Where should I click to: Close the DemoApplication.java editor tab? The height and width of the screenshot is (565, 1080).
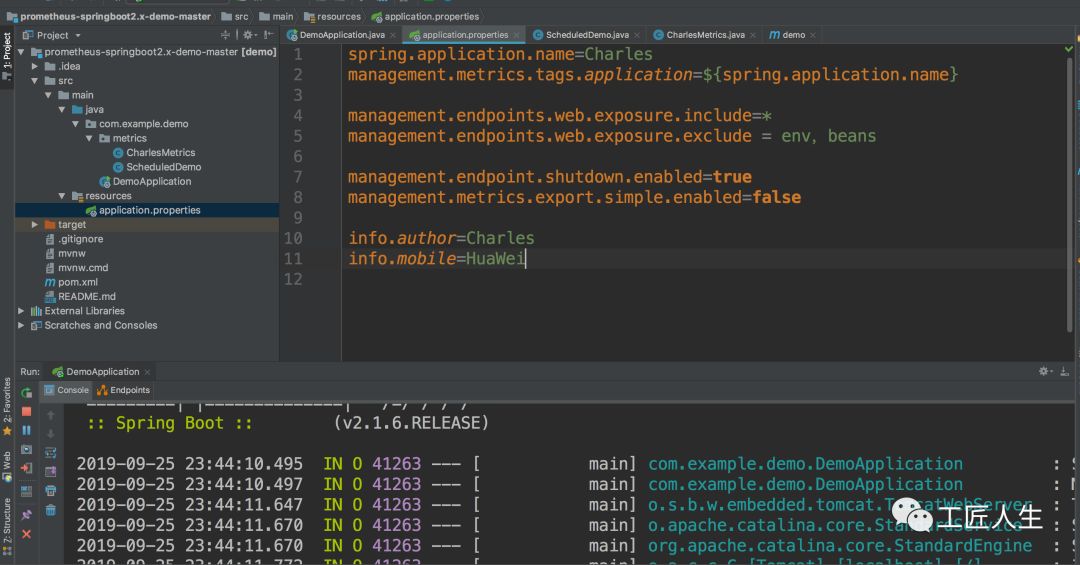[394, 35]
